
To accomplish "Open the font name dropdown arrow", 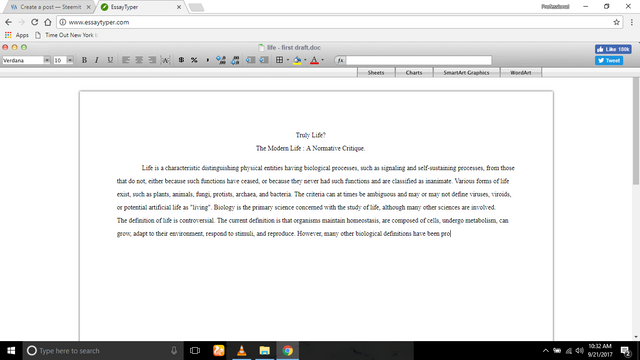I will (x=47, y=60).
